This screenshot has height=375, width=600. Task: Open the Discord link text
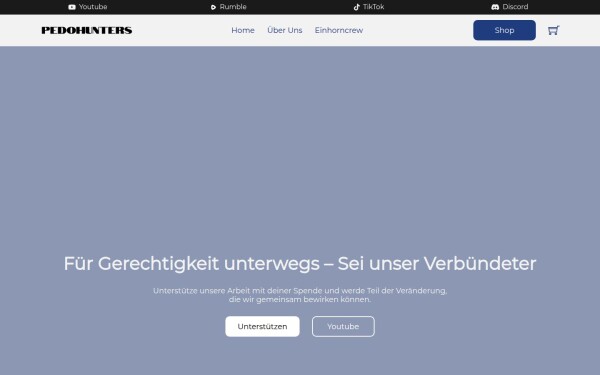pyautogui.click(x=515, y=7)
